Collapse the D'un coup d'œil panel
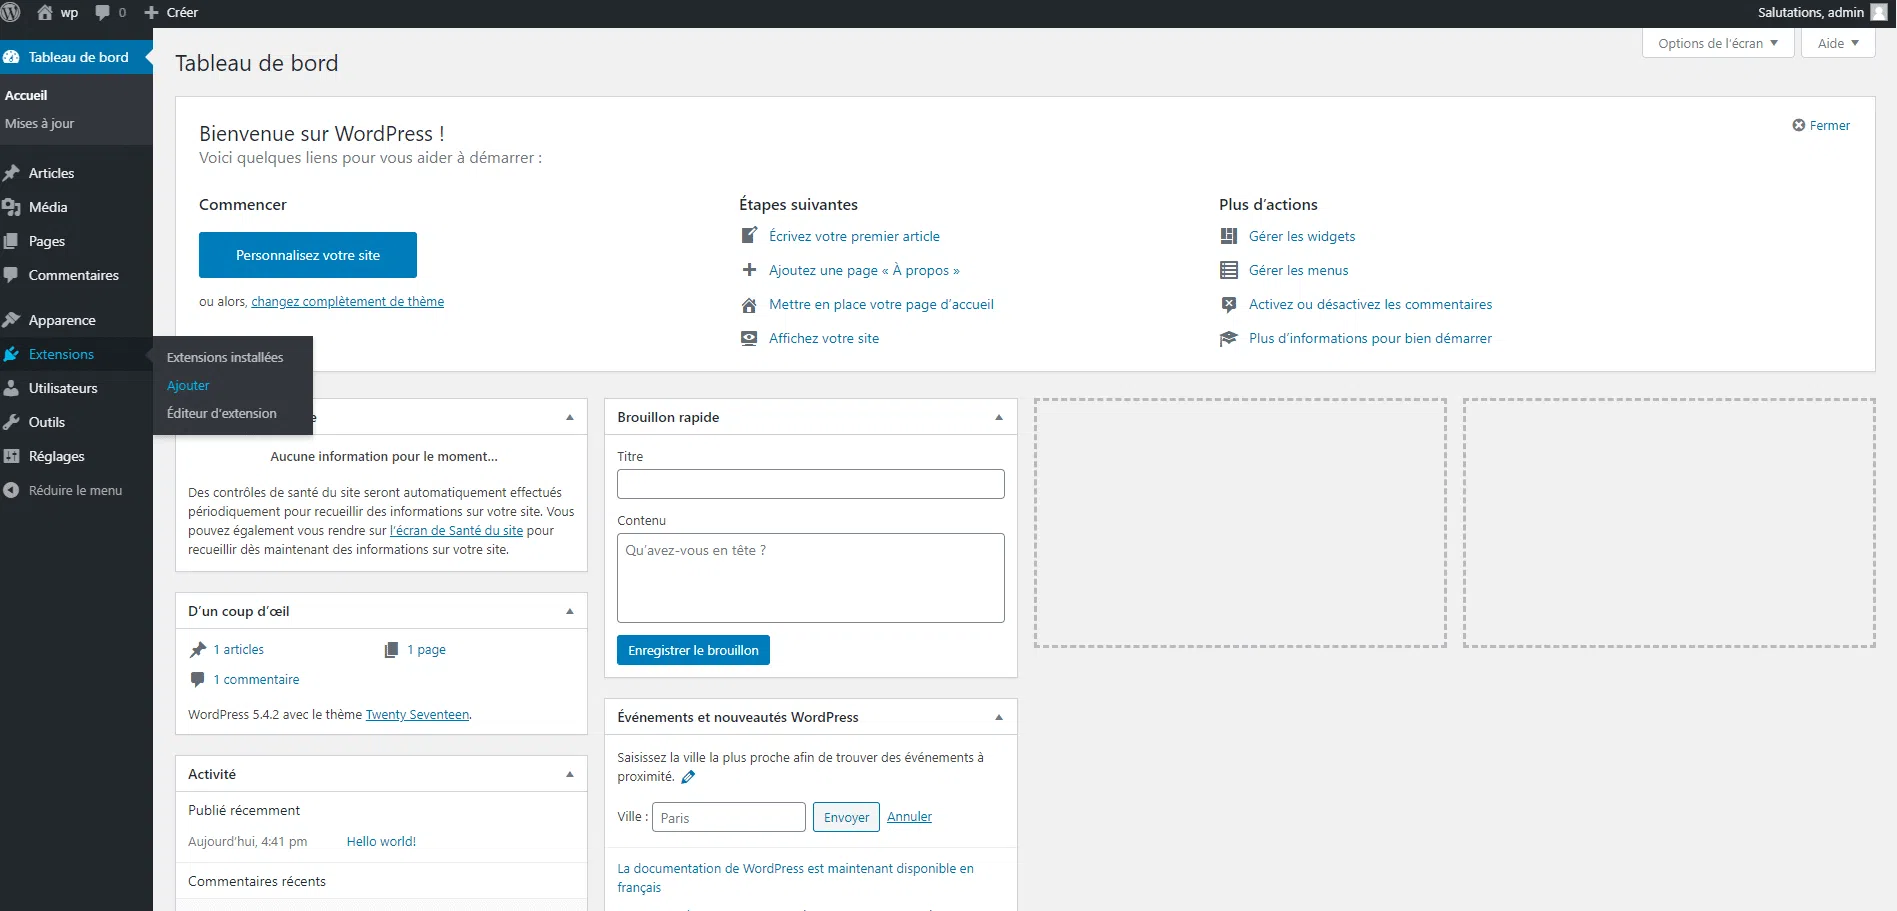Image resolution: width=1897 pixels, height=911 pixels. tap(570, 611)
